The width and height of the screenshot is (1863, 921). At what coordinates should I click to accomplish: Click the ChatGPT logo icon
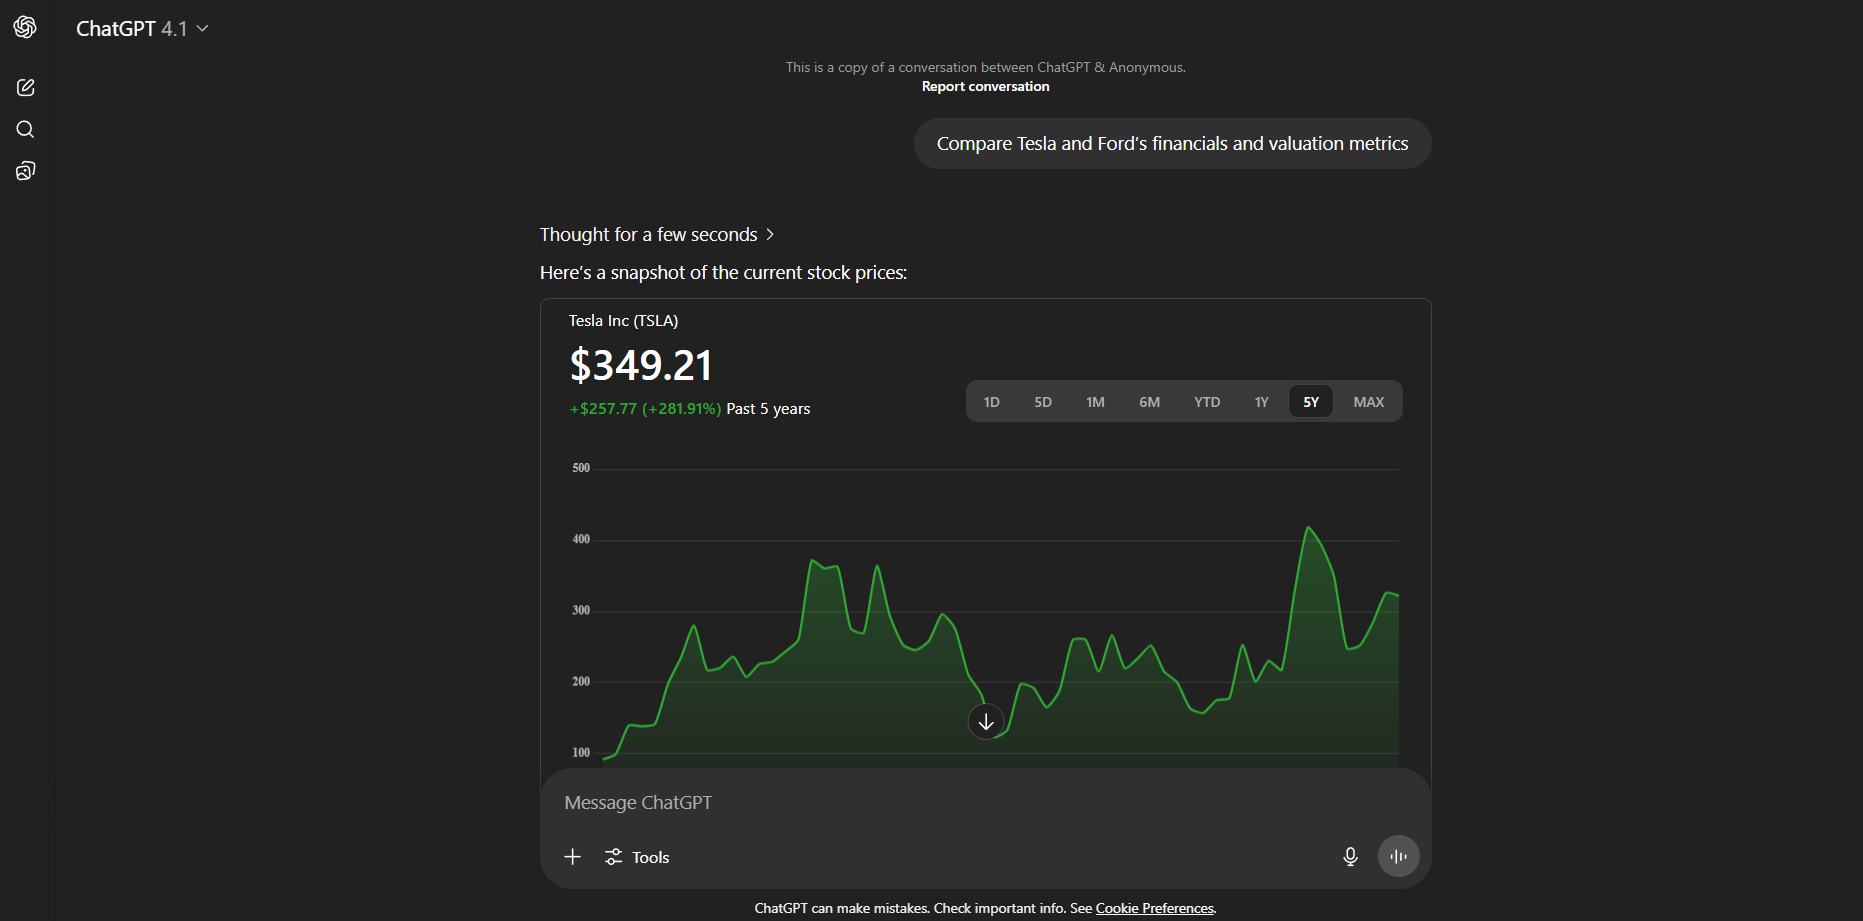[x=25, y=27]
